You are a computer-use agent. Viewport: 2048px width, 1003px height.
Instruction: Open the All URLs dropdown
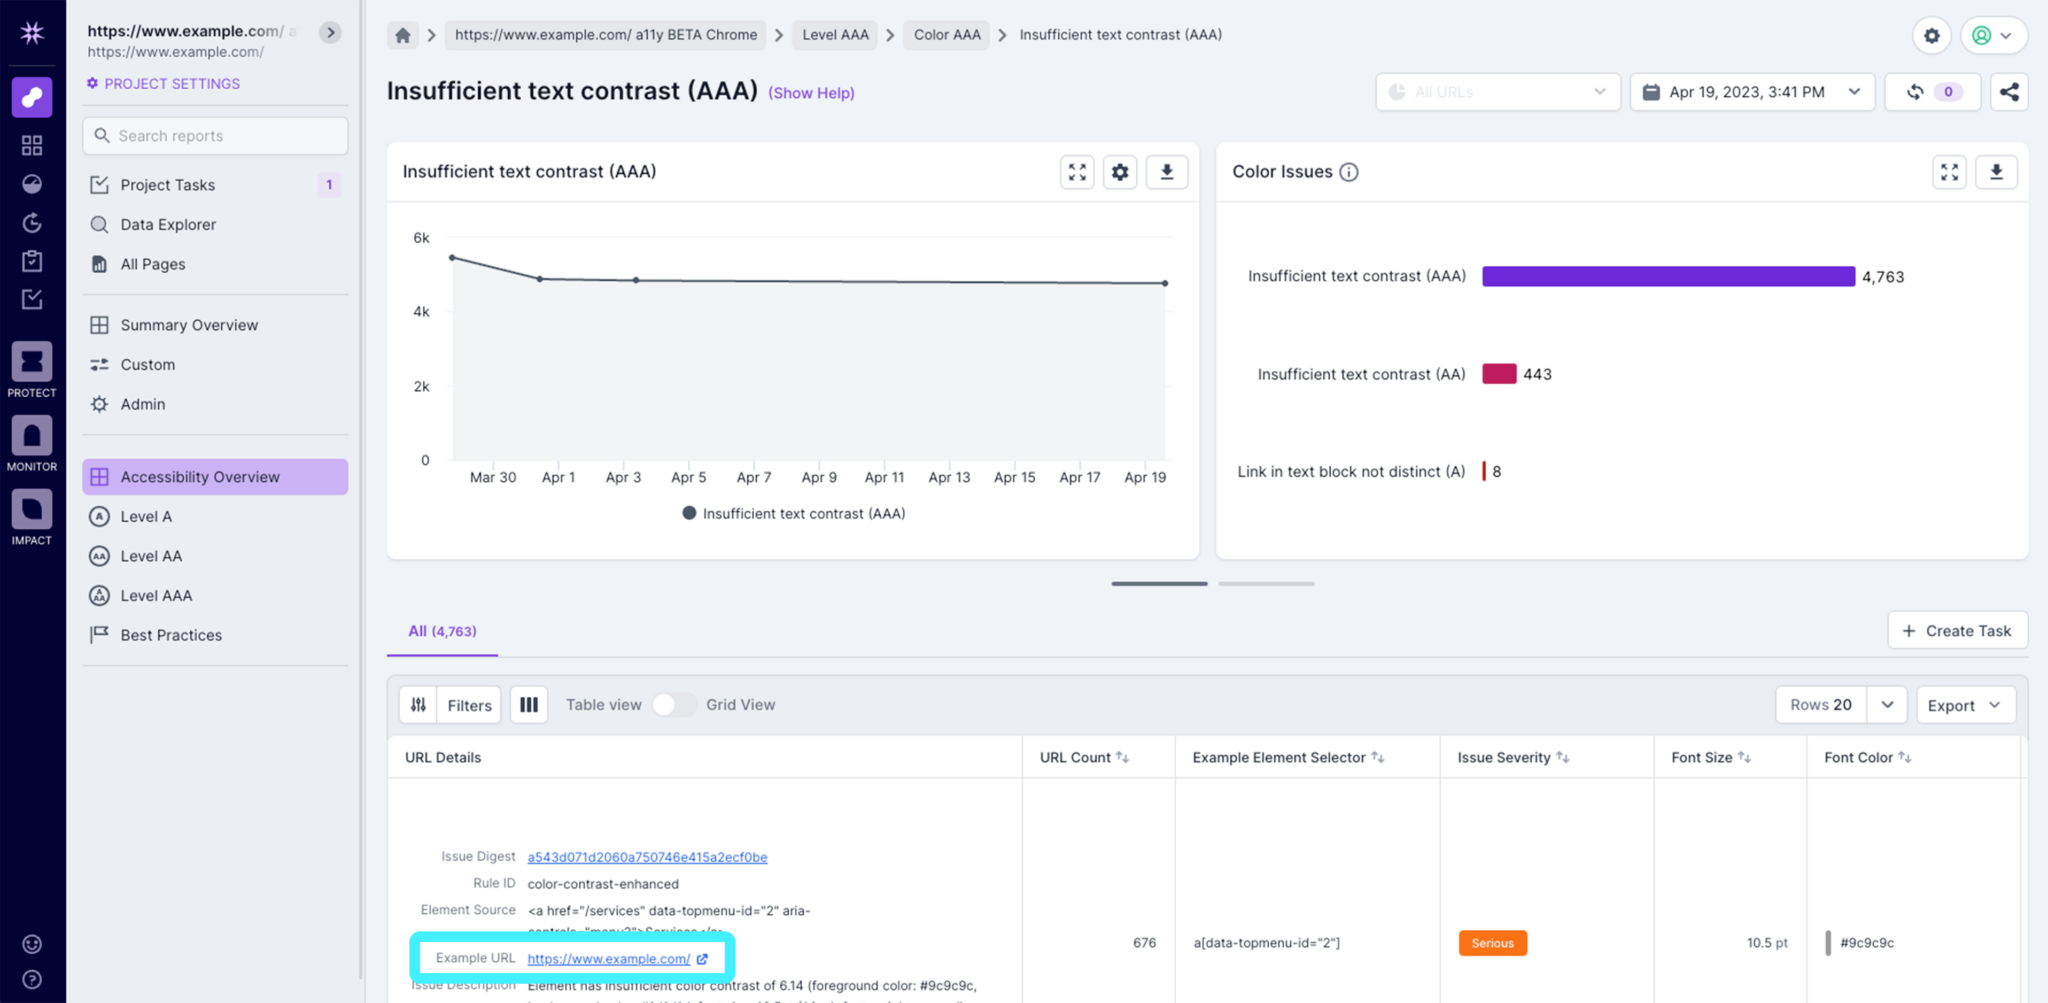tap(1497, 92)
